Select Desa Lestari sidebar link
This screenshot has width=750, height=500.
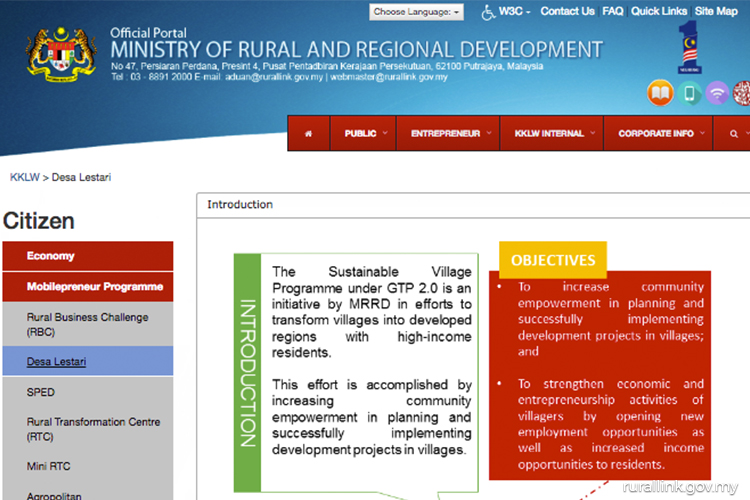[x=56, y=362]
